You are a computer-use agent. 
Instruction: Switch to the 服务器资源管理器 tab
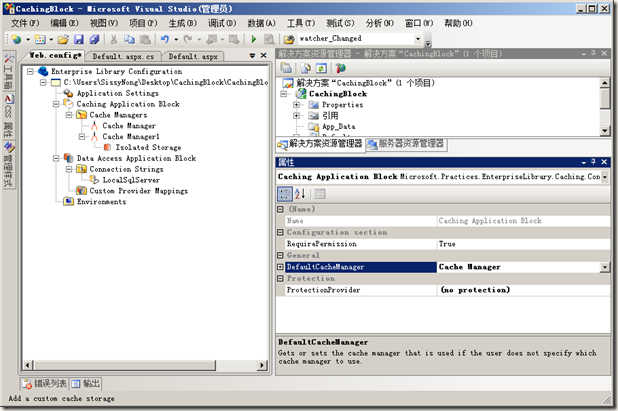tap(407, 144)
